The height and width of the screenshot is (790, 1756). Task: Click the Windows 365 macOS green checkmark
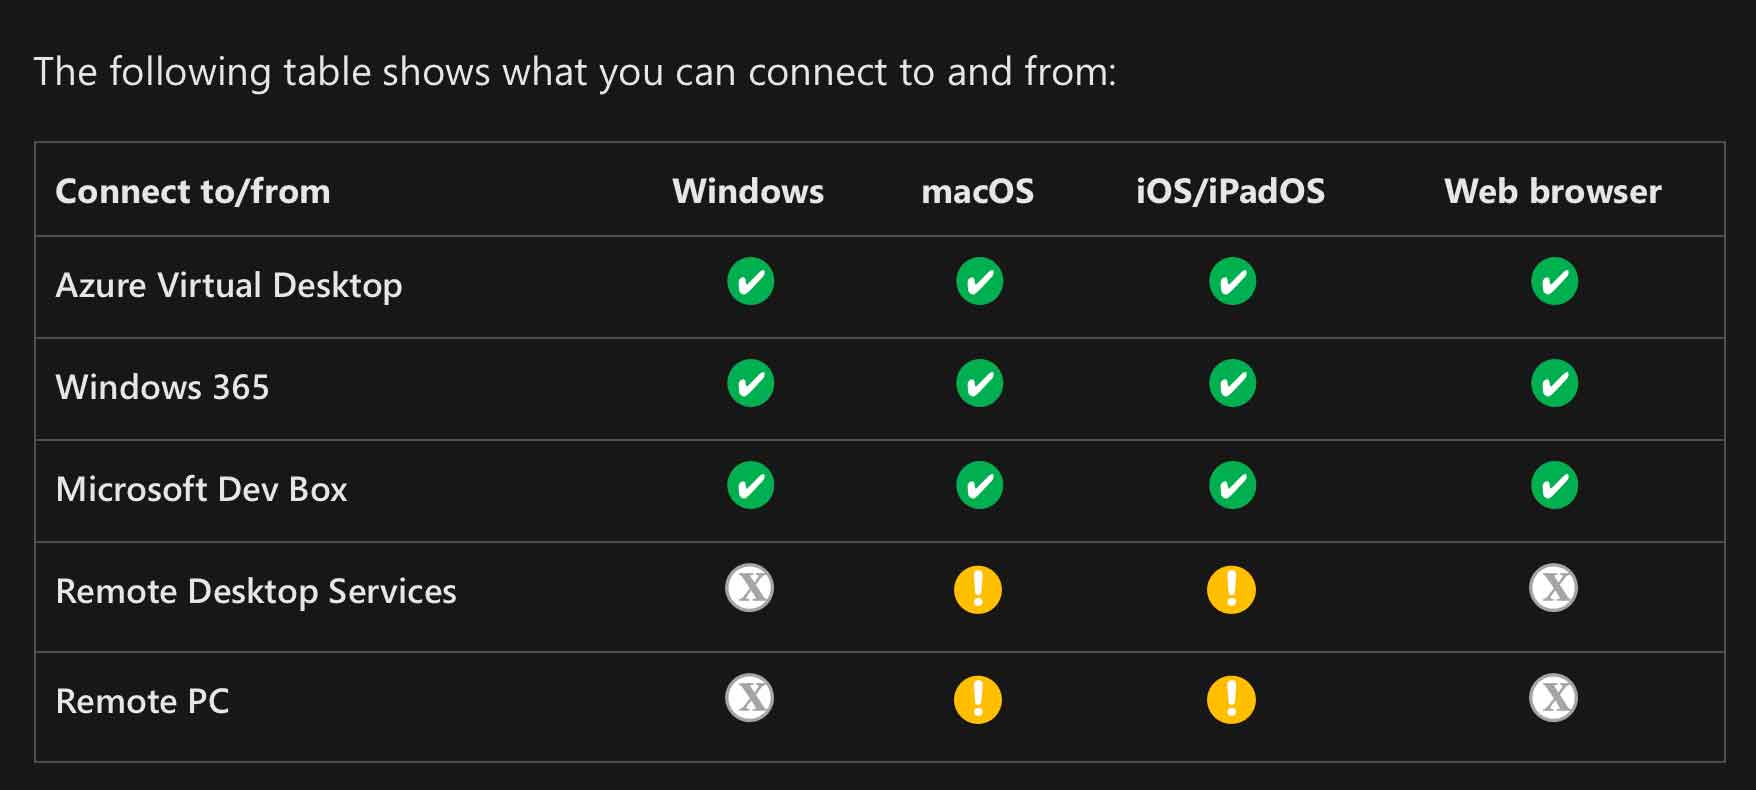point(979,384)
